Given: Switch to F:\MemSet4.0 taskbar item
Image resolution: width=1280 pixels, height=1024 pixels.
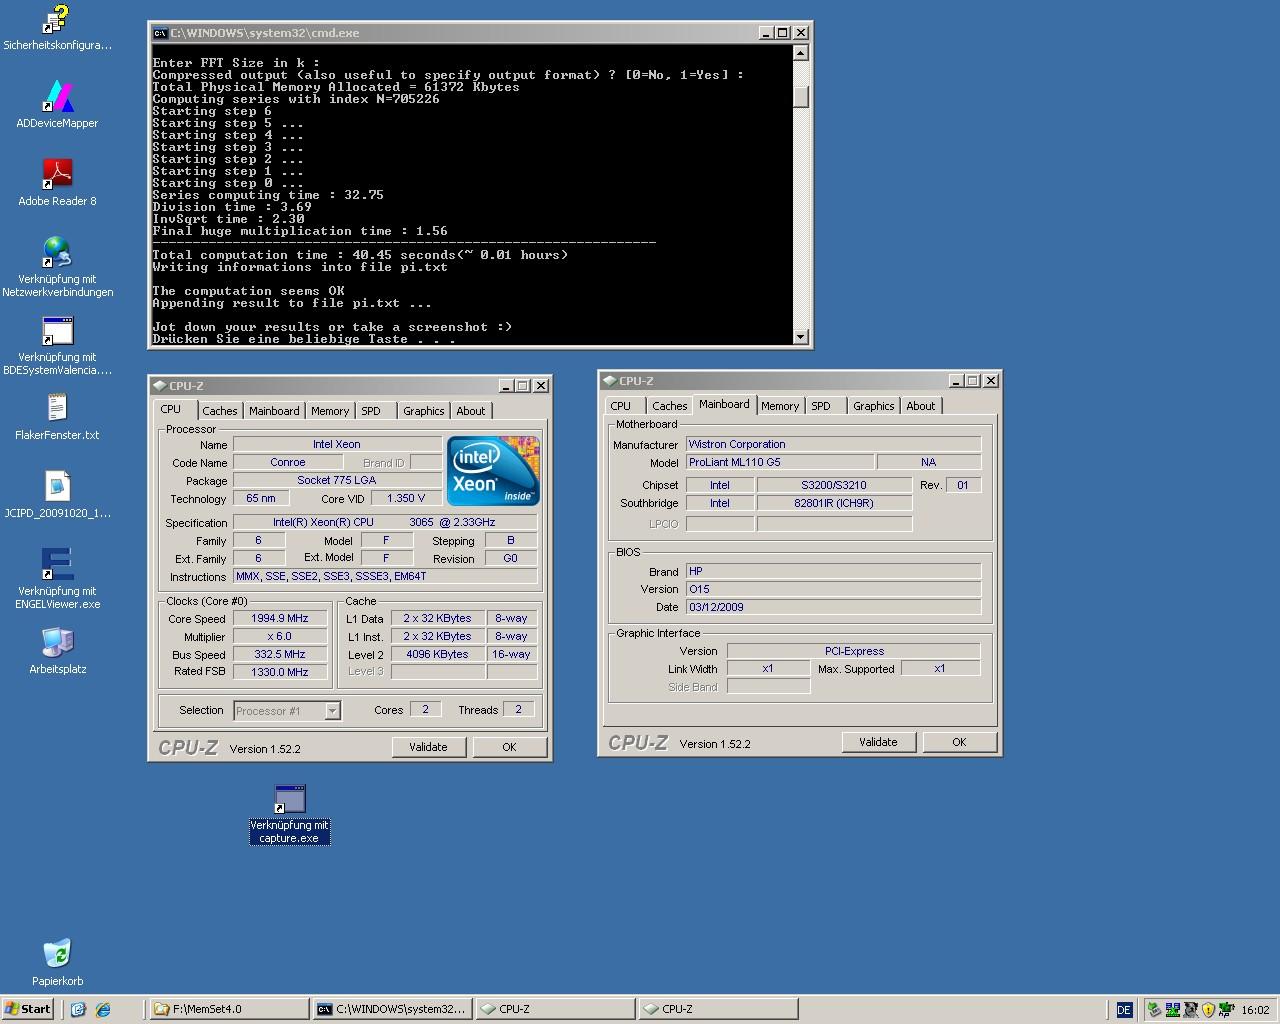Looking at the screenshot, I should pos(229,1009).
